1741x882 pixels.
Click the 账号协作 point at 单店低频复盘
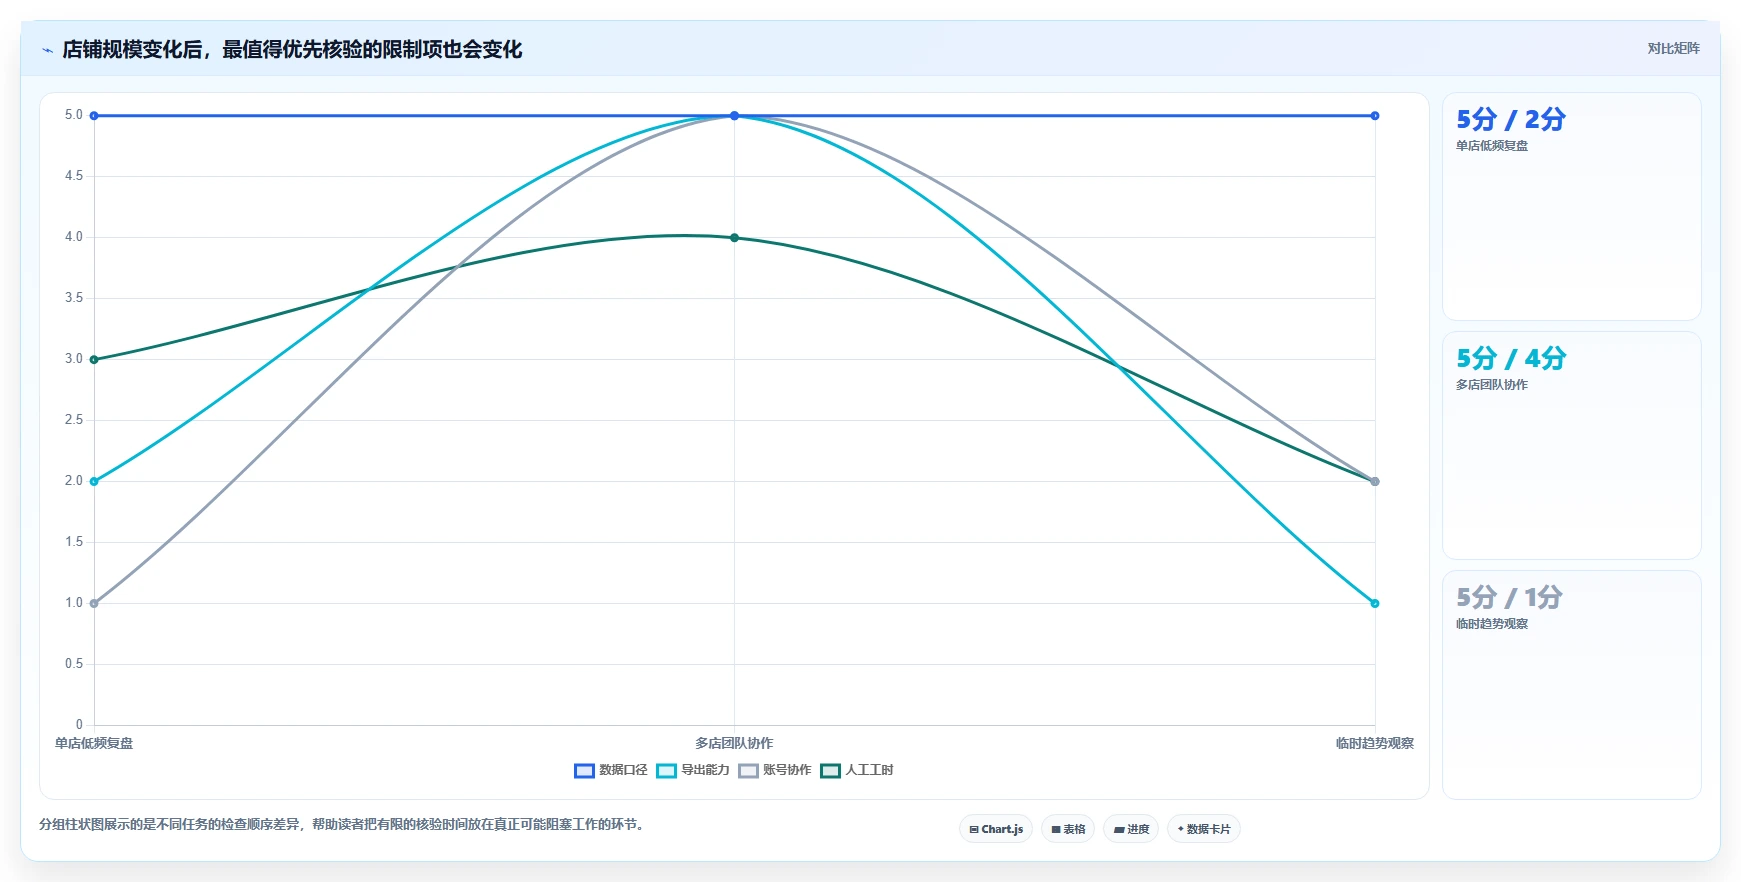tap(94, 604)
